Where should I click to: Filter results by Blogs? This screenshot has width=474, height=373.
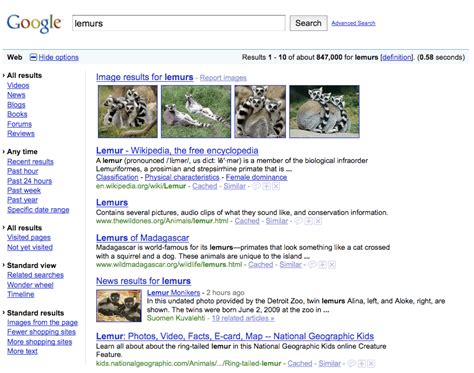(16, 105)
